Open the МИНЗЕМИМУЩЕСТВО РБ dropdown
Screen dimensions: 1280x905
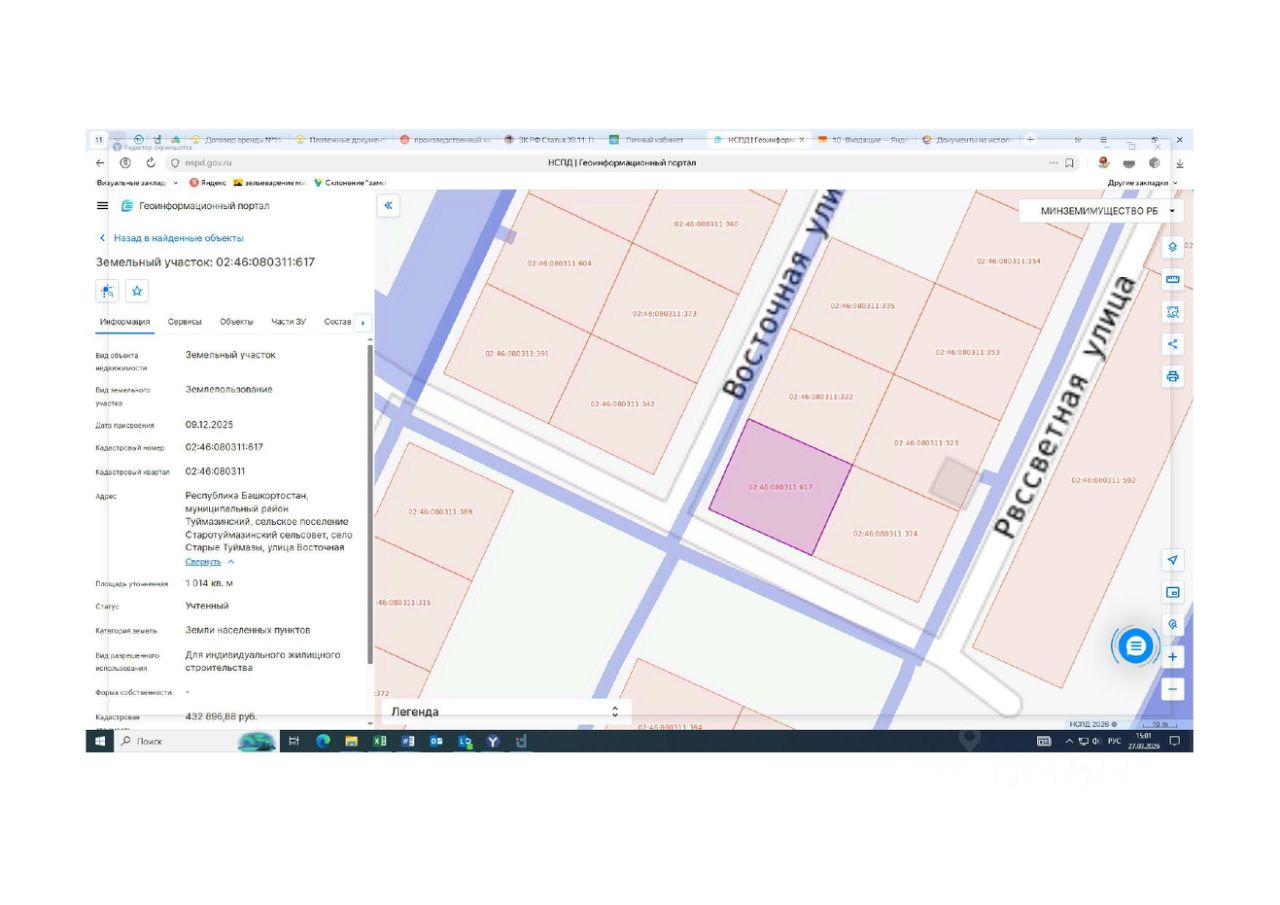pos(1101,211)
